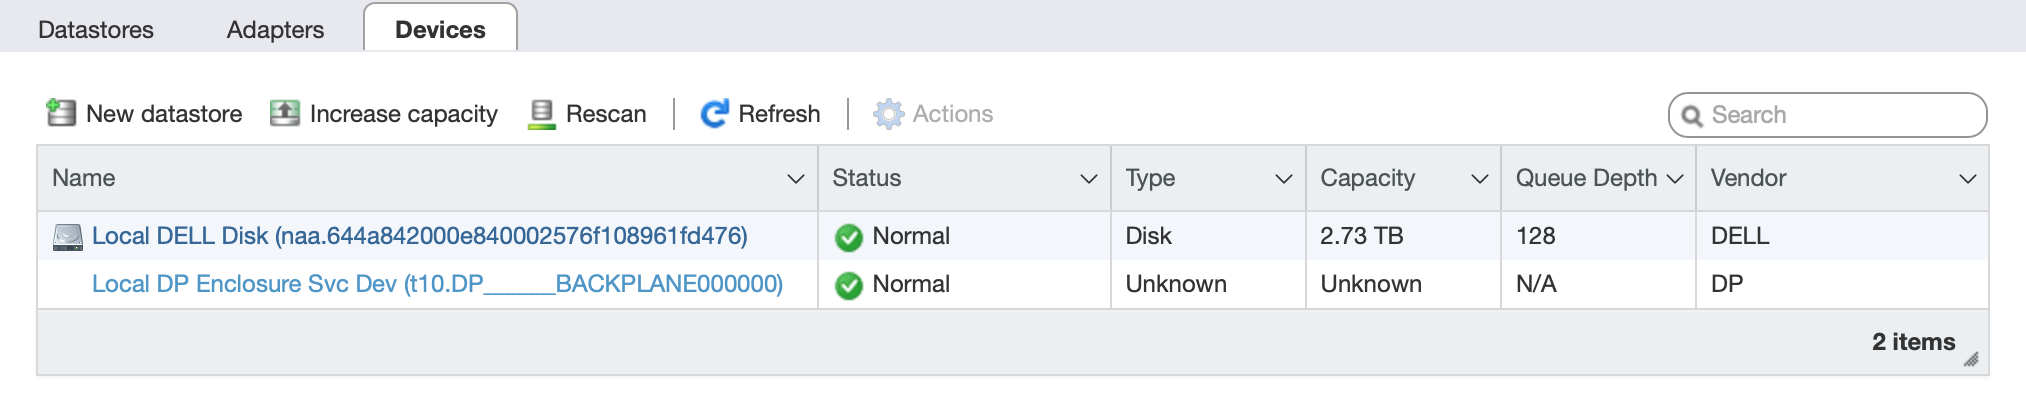Click the Refresh arrow icon
2026x402 pixels.
click(714, 114)
